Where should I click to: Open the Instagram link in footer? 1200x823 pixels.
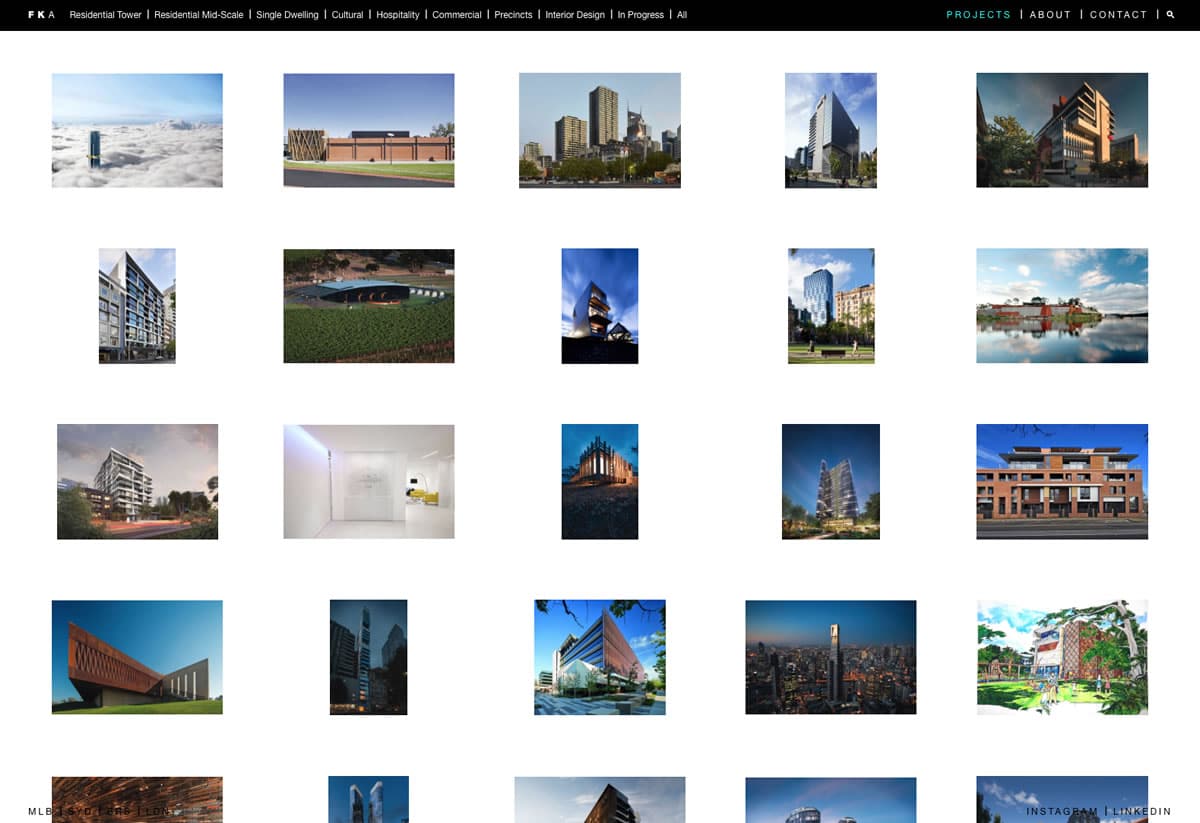(1062, 811)
